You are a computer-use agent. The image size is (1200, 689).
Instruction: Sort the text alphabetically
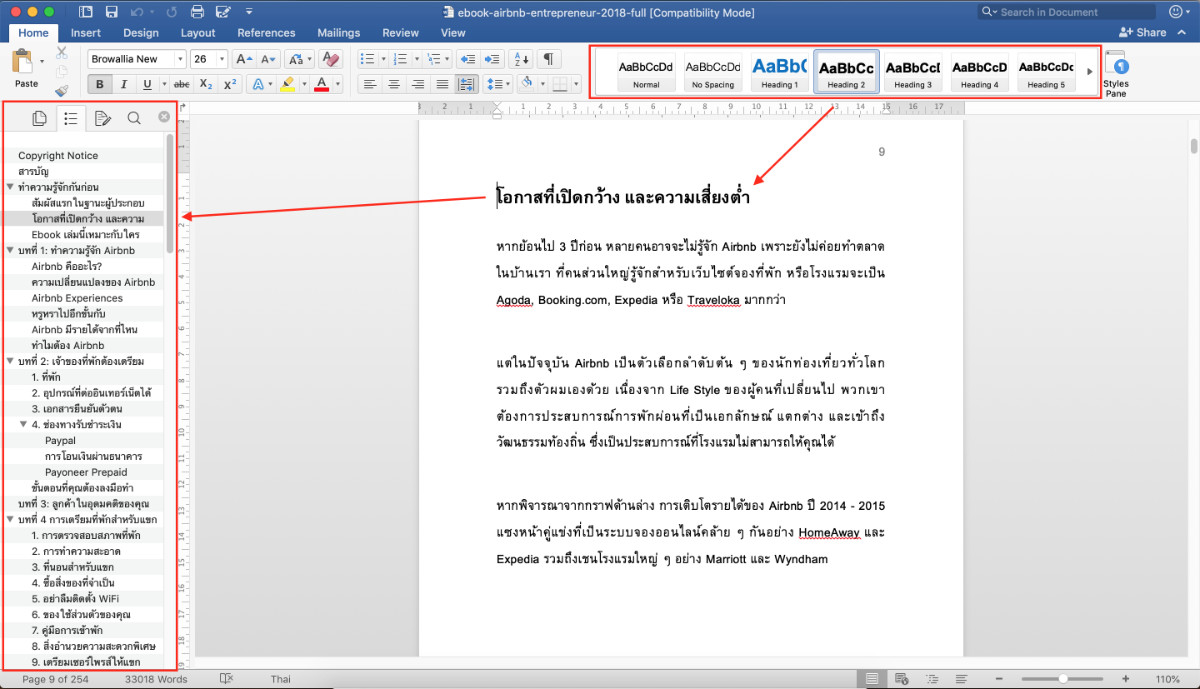(520, 59)
